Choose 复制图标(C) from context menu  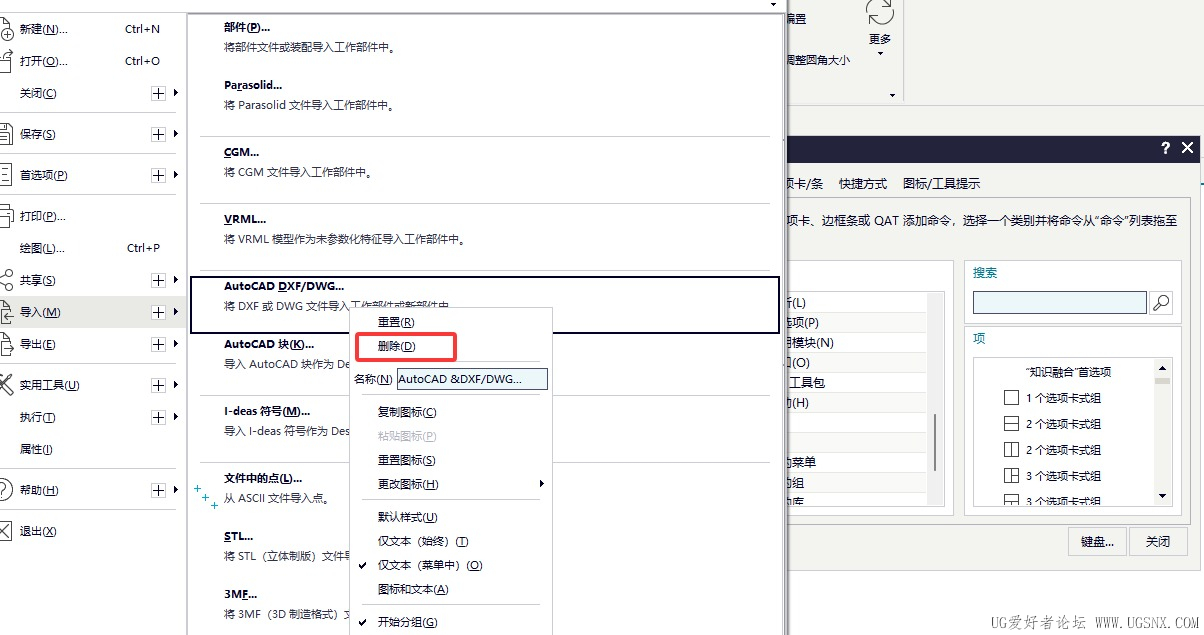tap(407, 412)
